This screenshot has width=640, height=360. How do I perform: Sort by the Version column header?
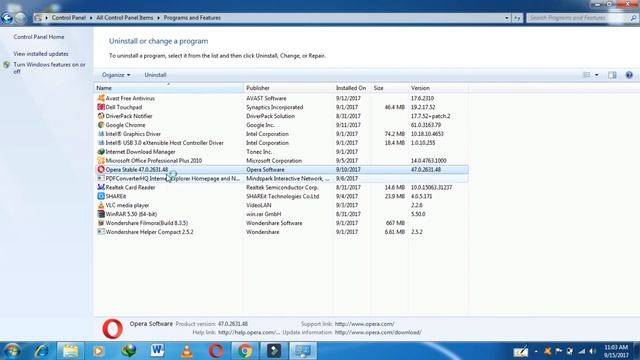tap(438, 88)
